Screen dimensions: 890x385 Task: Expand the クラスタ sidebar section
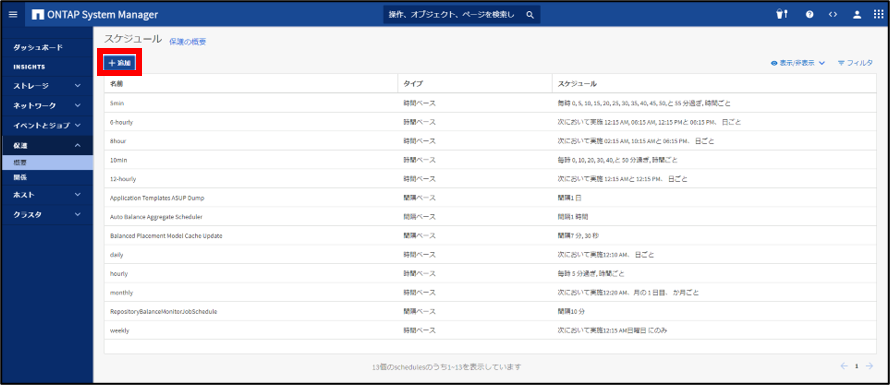tap(47, 215)
